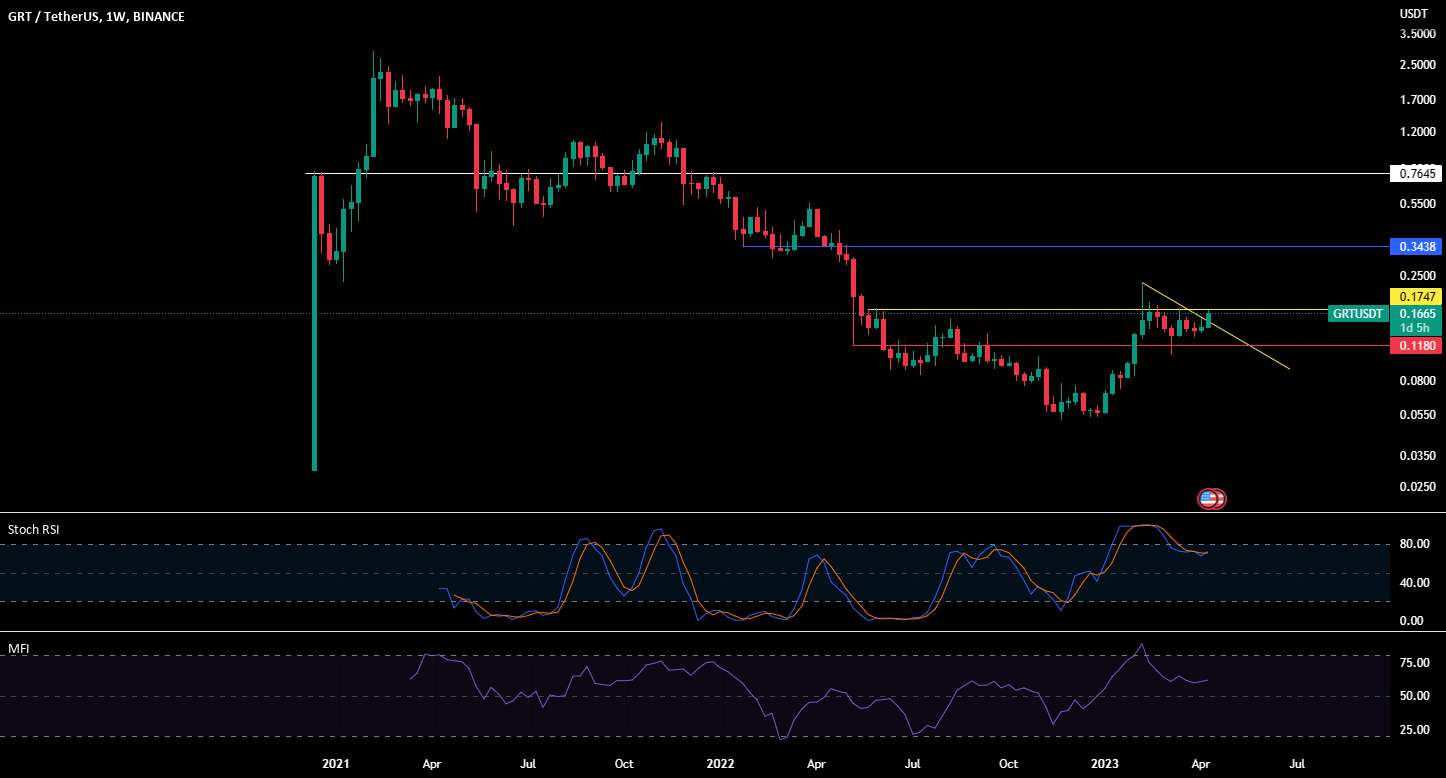
Task: Click the USDT currency label on price axis
Action: click(x=1413, y=14)
